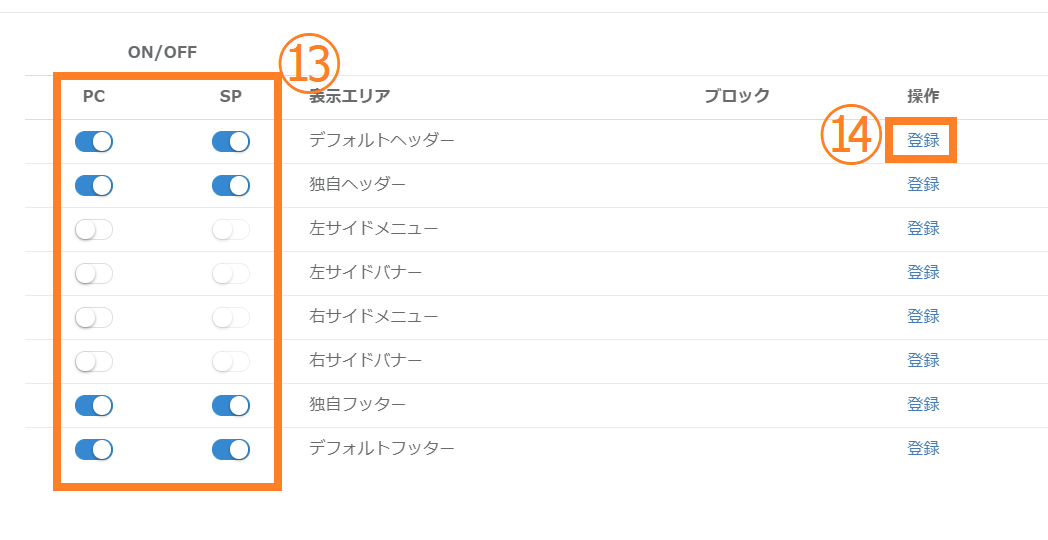The width and height of the screenshot is (1048, 540).
Task: Turn off SP toggle for 独自フッター
Action: point(231,406)
